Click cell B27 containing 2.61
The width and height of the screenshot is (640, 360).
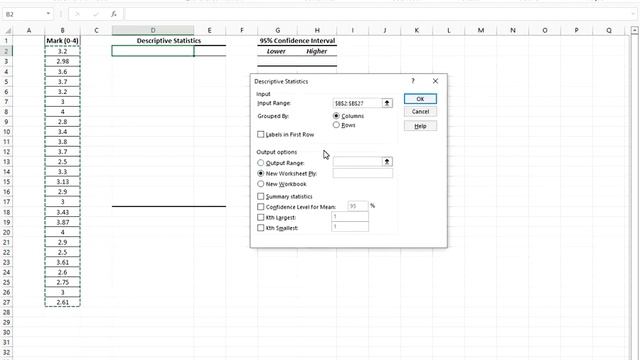62,302
